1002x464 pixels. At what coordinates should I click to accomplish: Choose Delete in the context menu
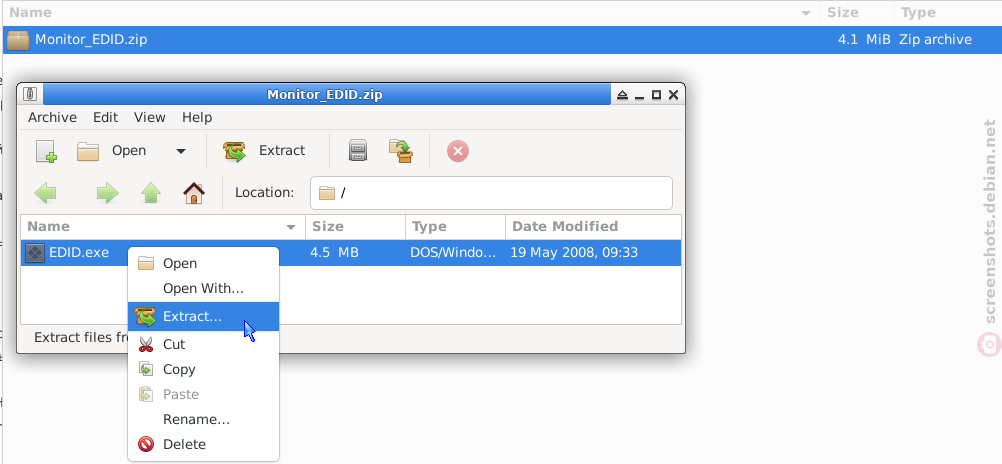(x=203, y=444)
